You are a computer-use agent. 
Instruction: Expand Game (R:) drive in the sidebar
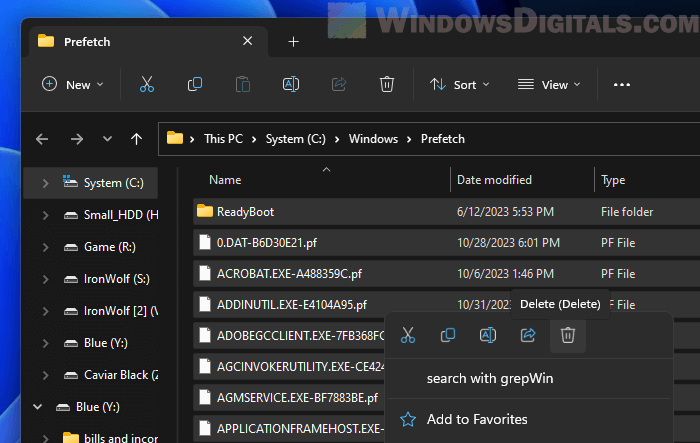click(x=45, y=247)
